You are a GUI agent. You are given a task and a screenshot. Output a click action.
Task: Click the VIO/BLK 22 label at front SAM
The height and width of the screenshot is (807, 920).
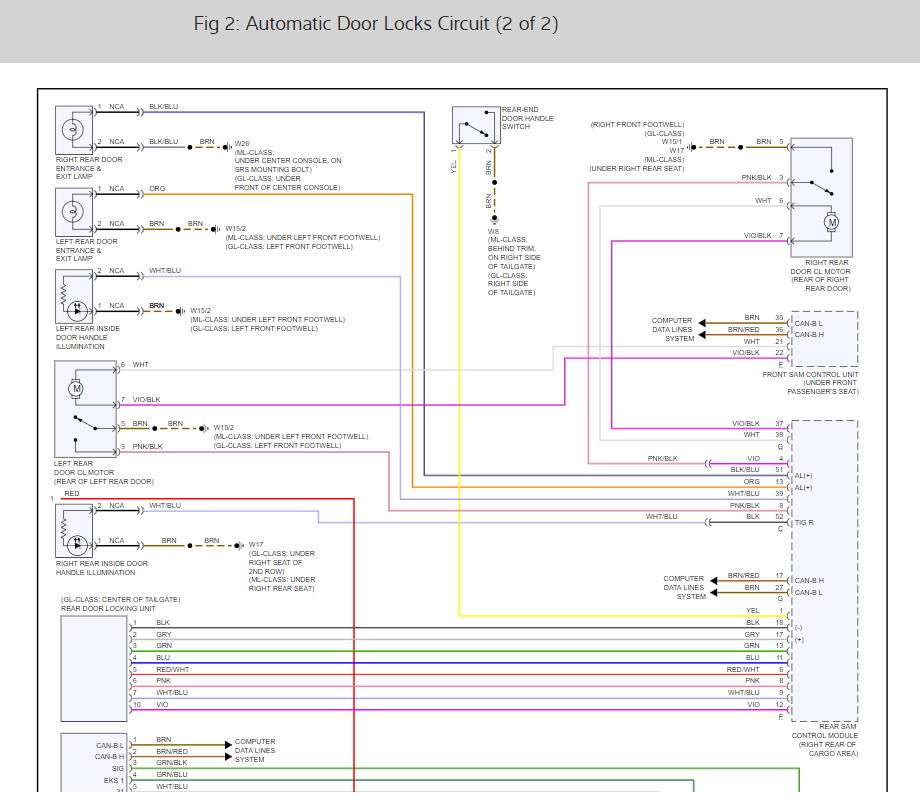[757, 353]
